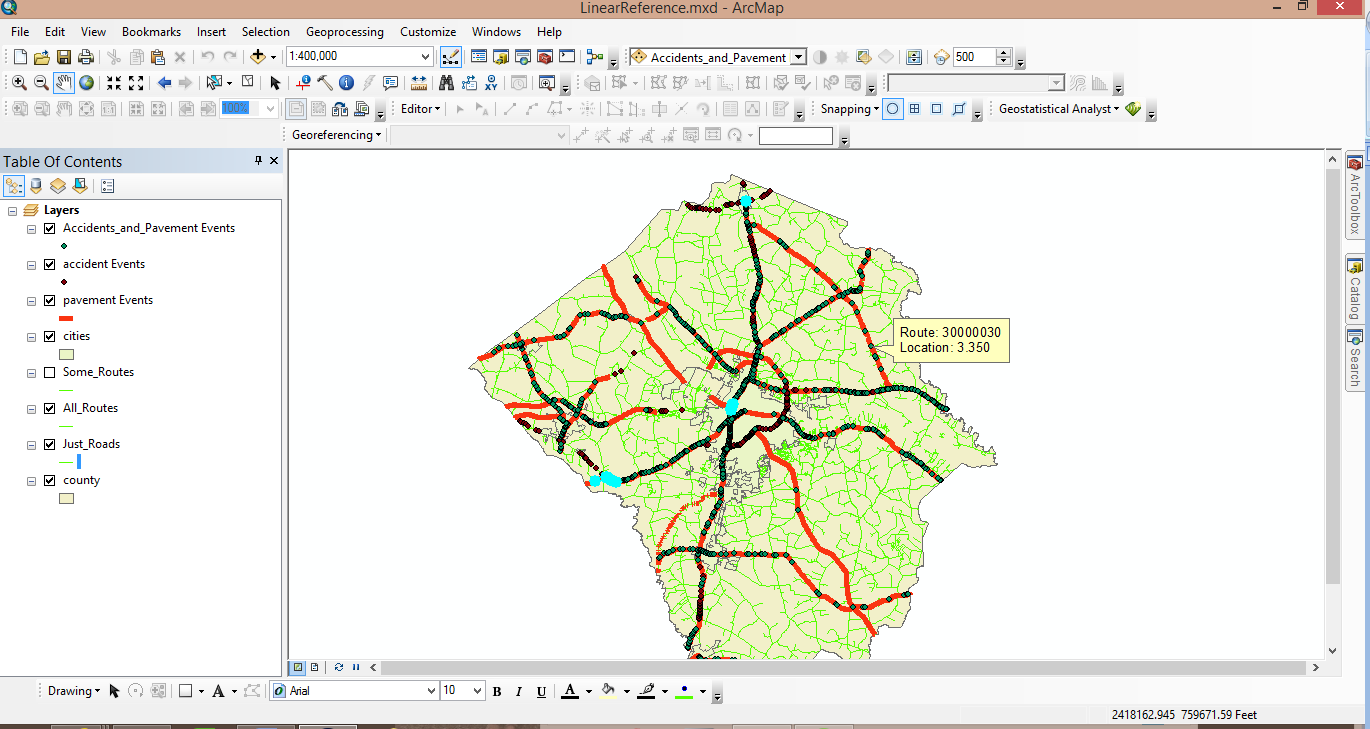
Task: Open the Bookmarks menu
Action: click(x=151, y=32)
